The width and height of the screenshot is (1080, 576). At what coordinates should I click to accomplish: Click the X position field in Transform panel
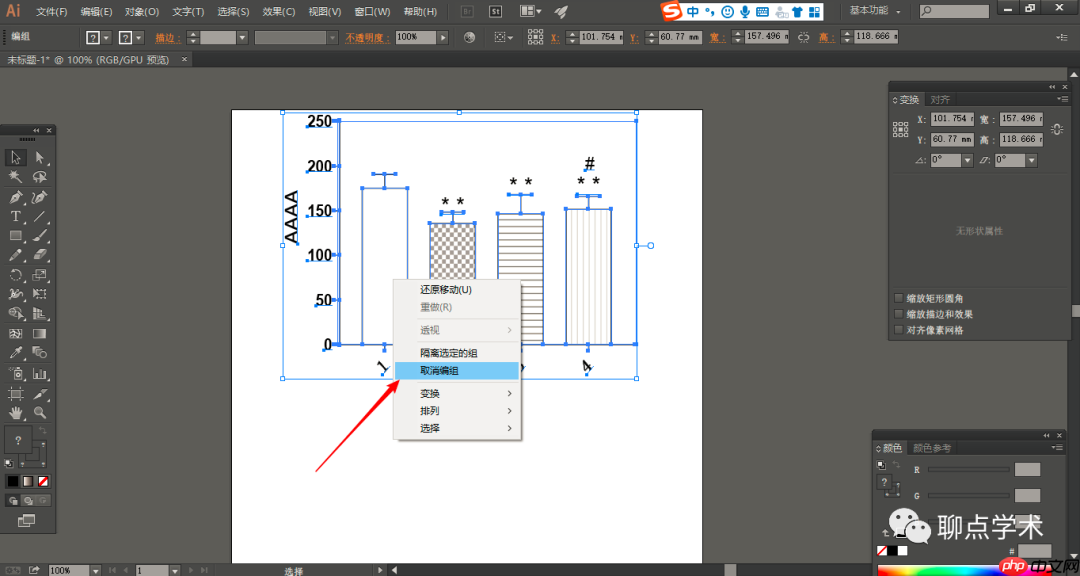961,119
